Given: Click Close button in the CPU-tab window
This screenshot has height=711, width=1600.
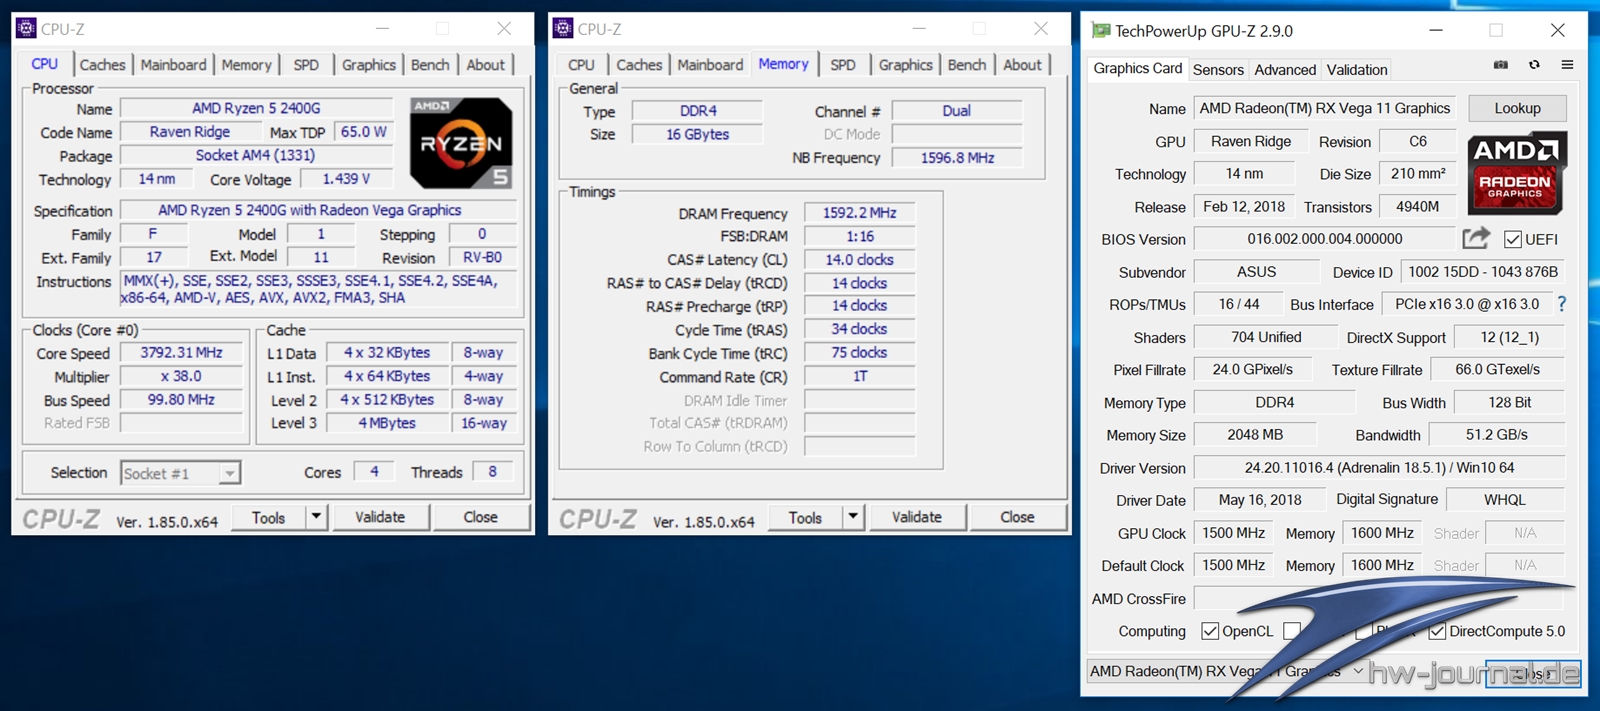Looking at the screenshot, I should click(480, 517).
